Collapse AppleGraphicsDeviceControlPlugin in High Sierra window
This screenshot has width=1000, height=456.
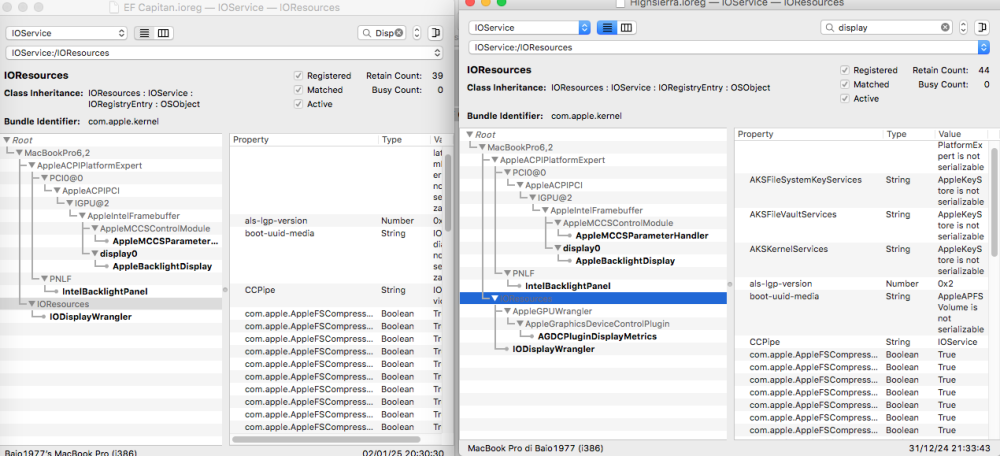(520, 324)
